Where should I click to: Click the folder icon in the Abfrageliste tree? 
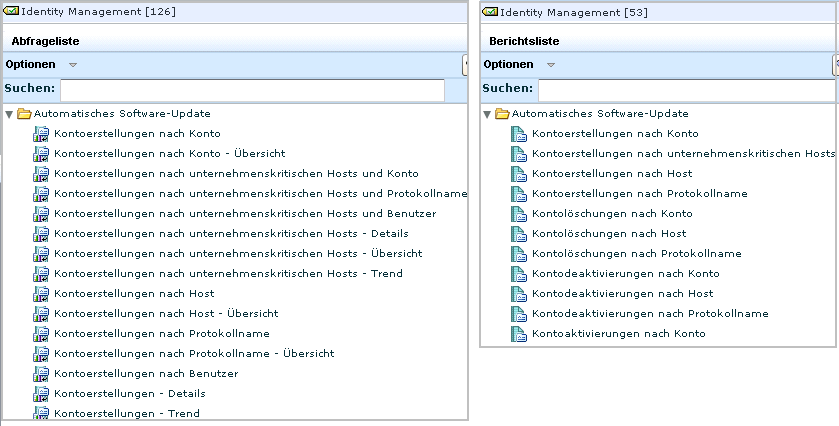(24, 114)
